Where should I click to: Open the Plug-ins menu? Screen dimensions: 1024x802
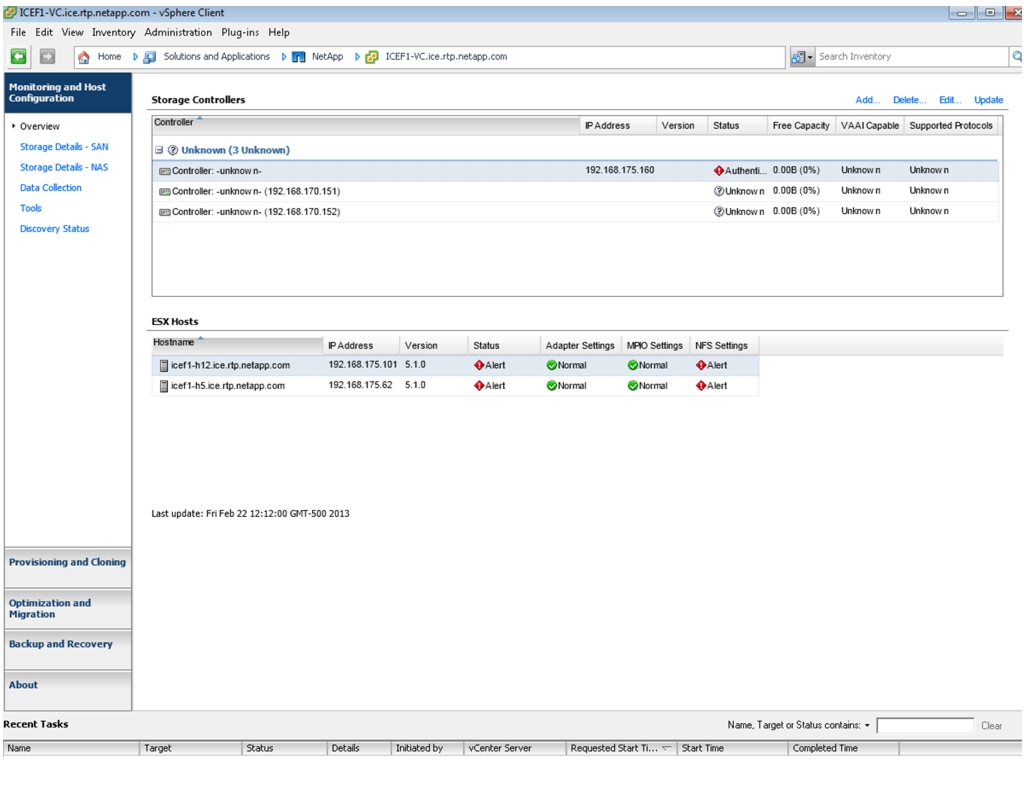point(240,33)
